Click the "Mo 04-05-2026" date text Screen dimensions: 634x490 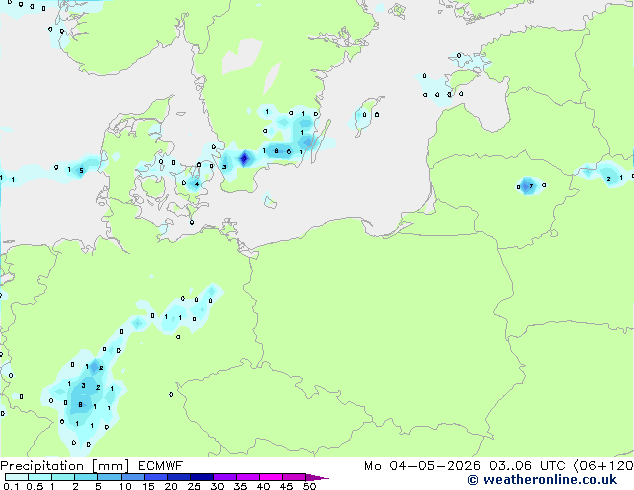pyautogui.click(x=422, y=466)
